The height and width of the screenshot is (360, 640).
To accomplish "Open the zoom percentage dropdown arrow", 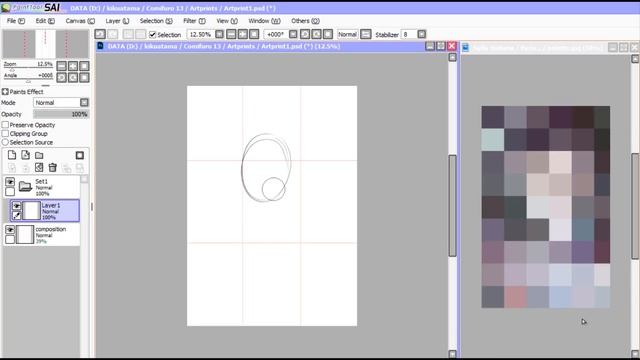I will 219,34.
